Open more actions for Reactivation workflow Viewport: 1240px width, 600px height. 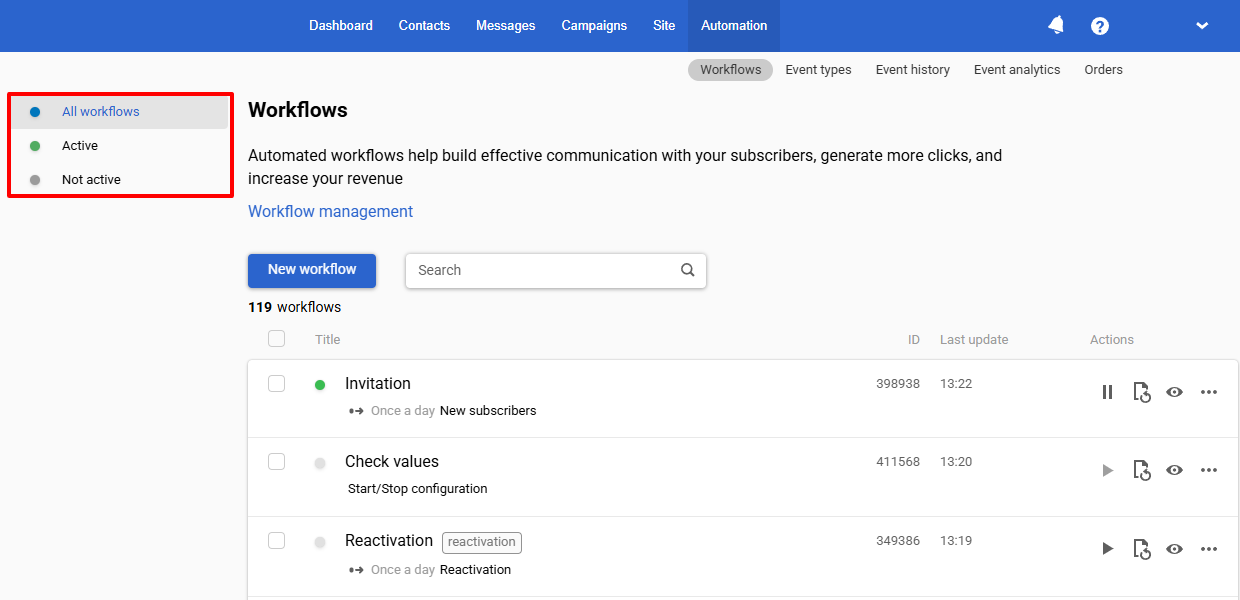pos(1209,549)
